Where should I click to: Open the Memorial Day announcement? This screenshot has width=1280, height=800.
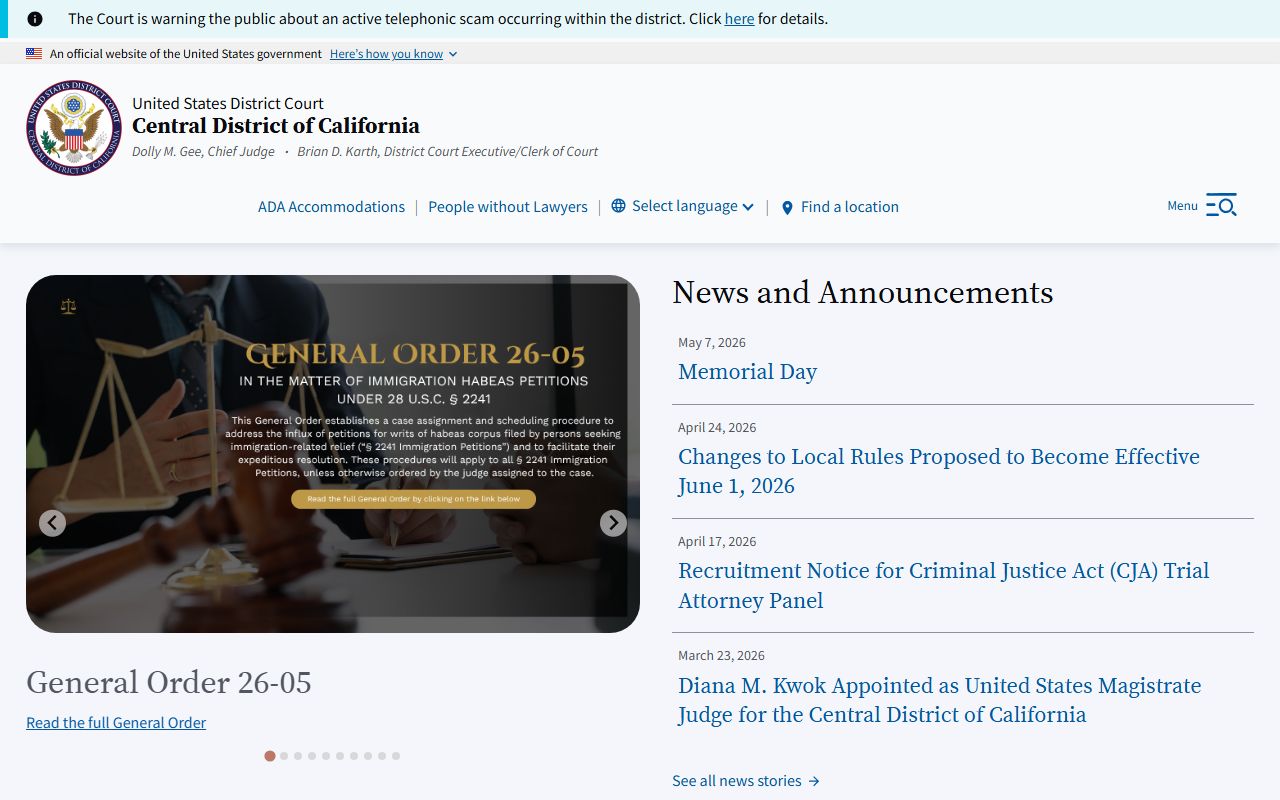click(x=747, y=372)
